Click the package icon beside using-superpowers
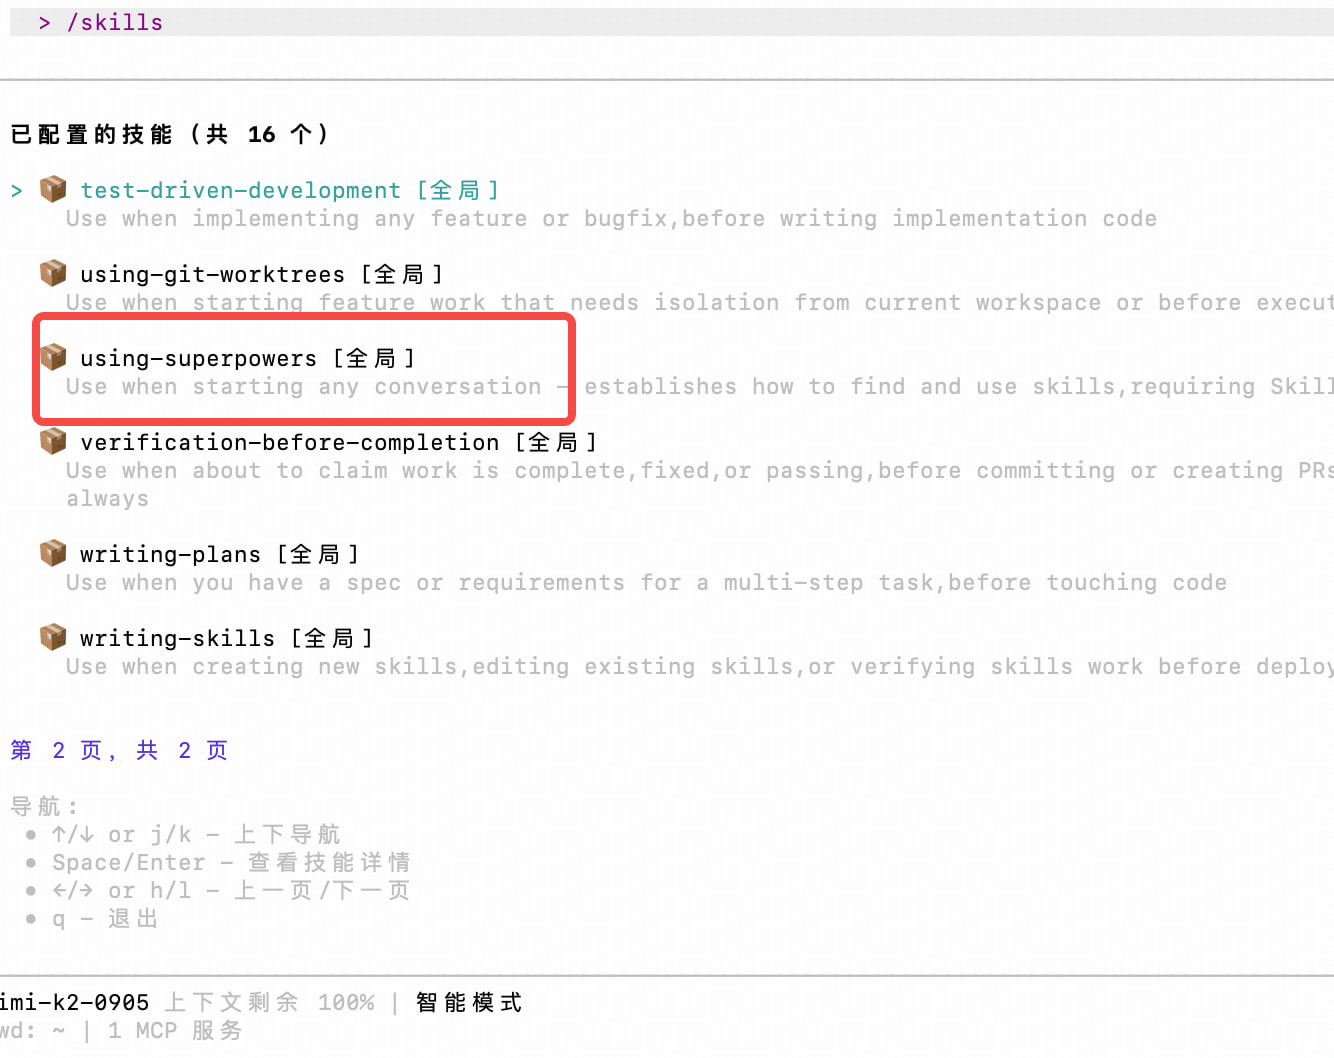This screenshot has height=1058, width=1334. point(53,356)
